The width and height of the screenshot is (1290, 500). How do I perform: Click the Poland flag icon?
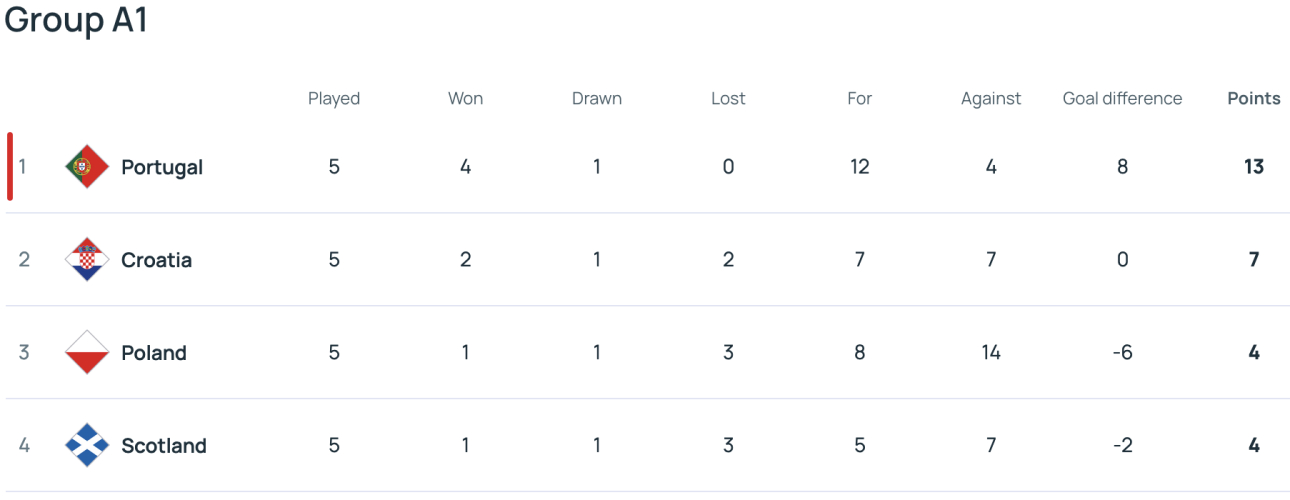pos(87,353)
